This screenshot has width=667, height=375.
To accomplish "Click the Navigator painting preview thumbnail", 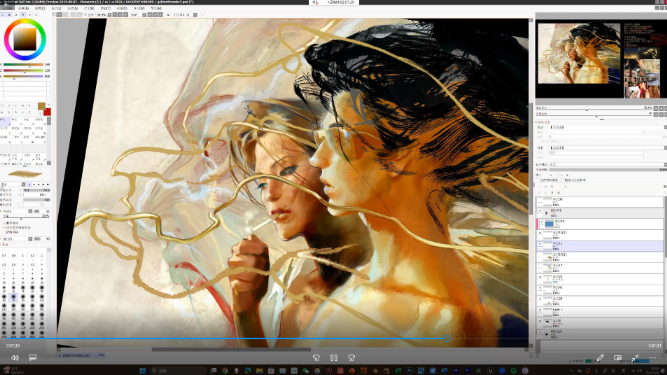I will click(579, 53).
